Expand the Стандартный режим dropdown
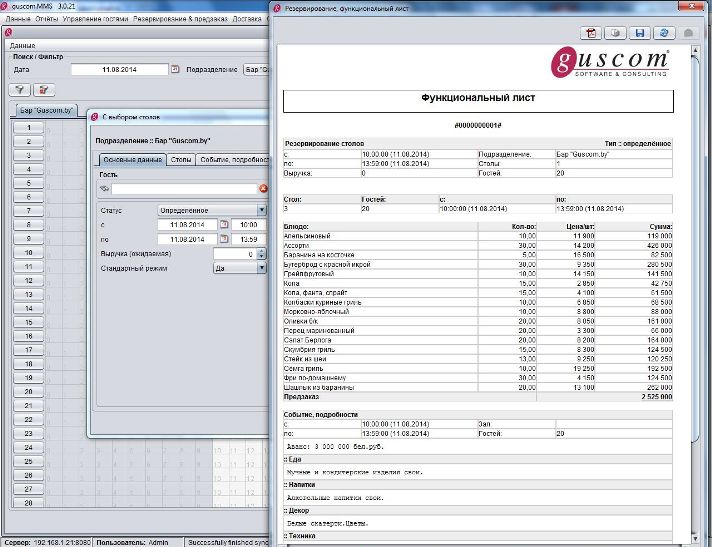Viewport: 712px width, 547px height. pyautogui.click(x=262, y=268)
